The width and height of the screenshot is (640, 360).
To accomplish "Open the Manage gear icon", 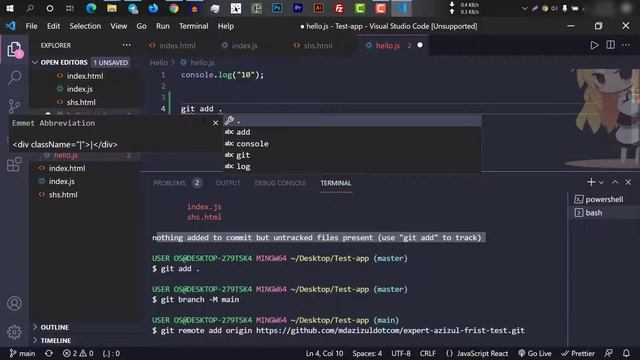I will 14,332.
